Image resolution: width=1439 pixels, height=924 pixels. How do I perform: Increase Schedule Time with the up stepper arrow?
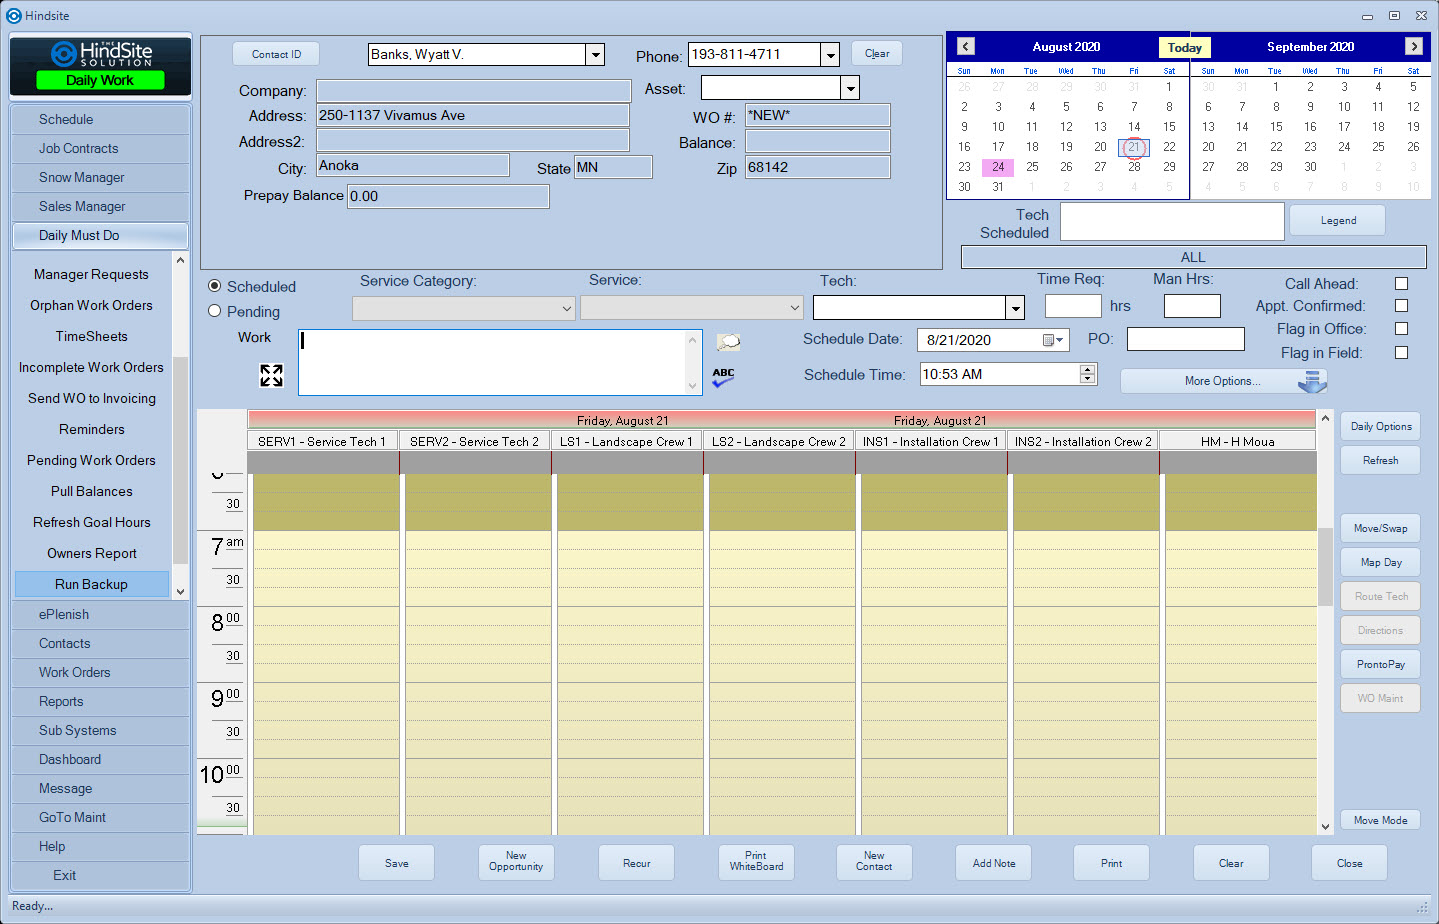(1088, 369)
